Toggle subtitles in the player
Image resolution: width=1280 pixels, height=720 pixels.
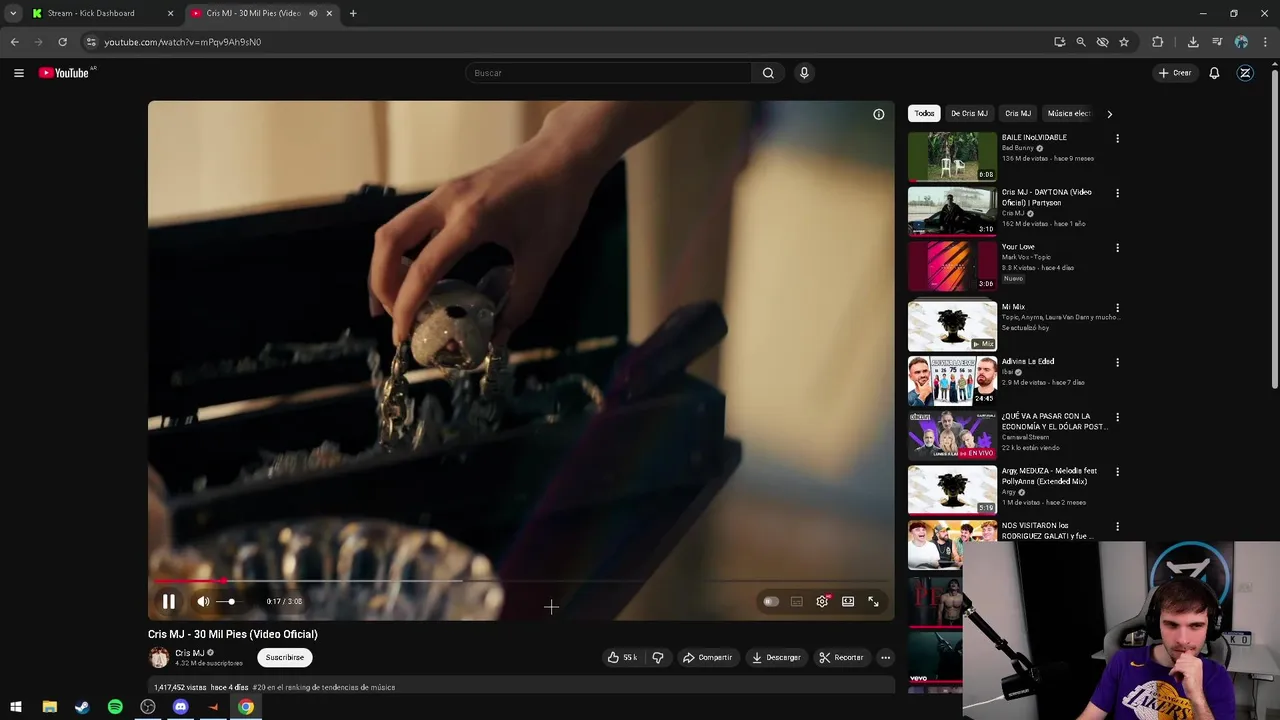[796, 601]
